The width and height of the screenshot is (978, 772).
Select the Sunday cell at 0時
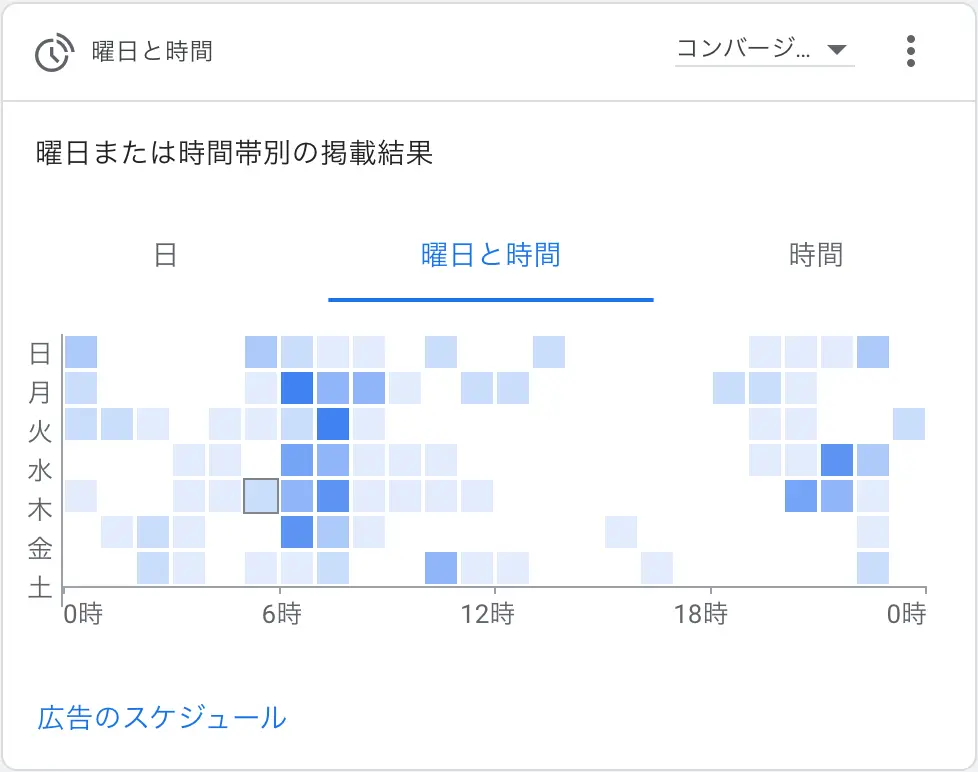pyautogui.click(x=82, y=351)
